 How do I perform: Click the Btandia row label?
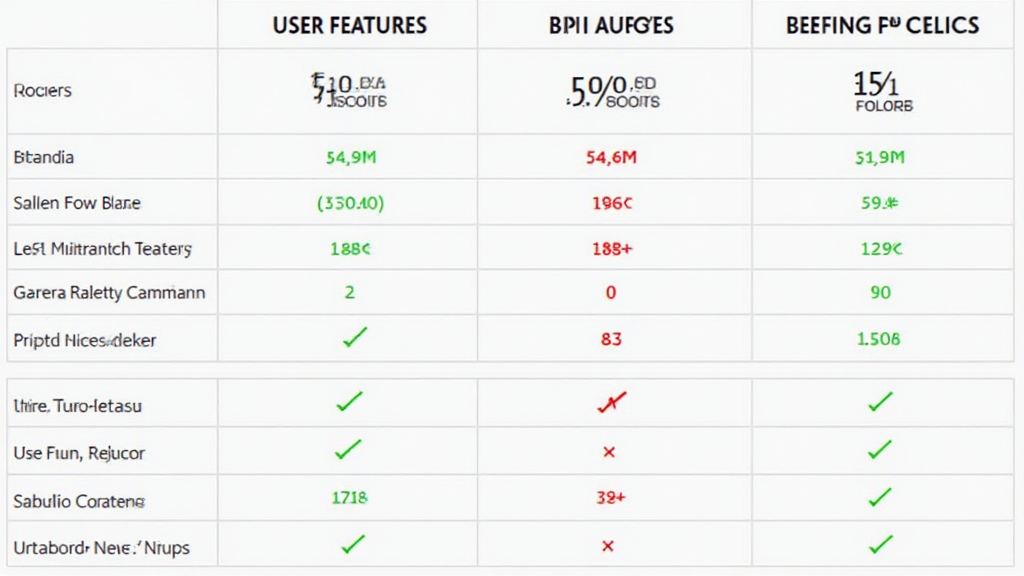coord(44,157)
